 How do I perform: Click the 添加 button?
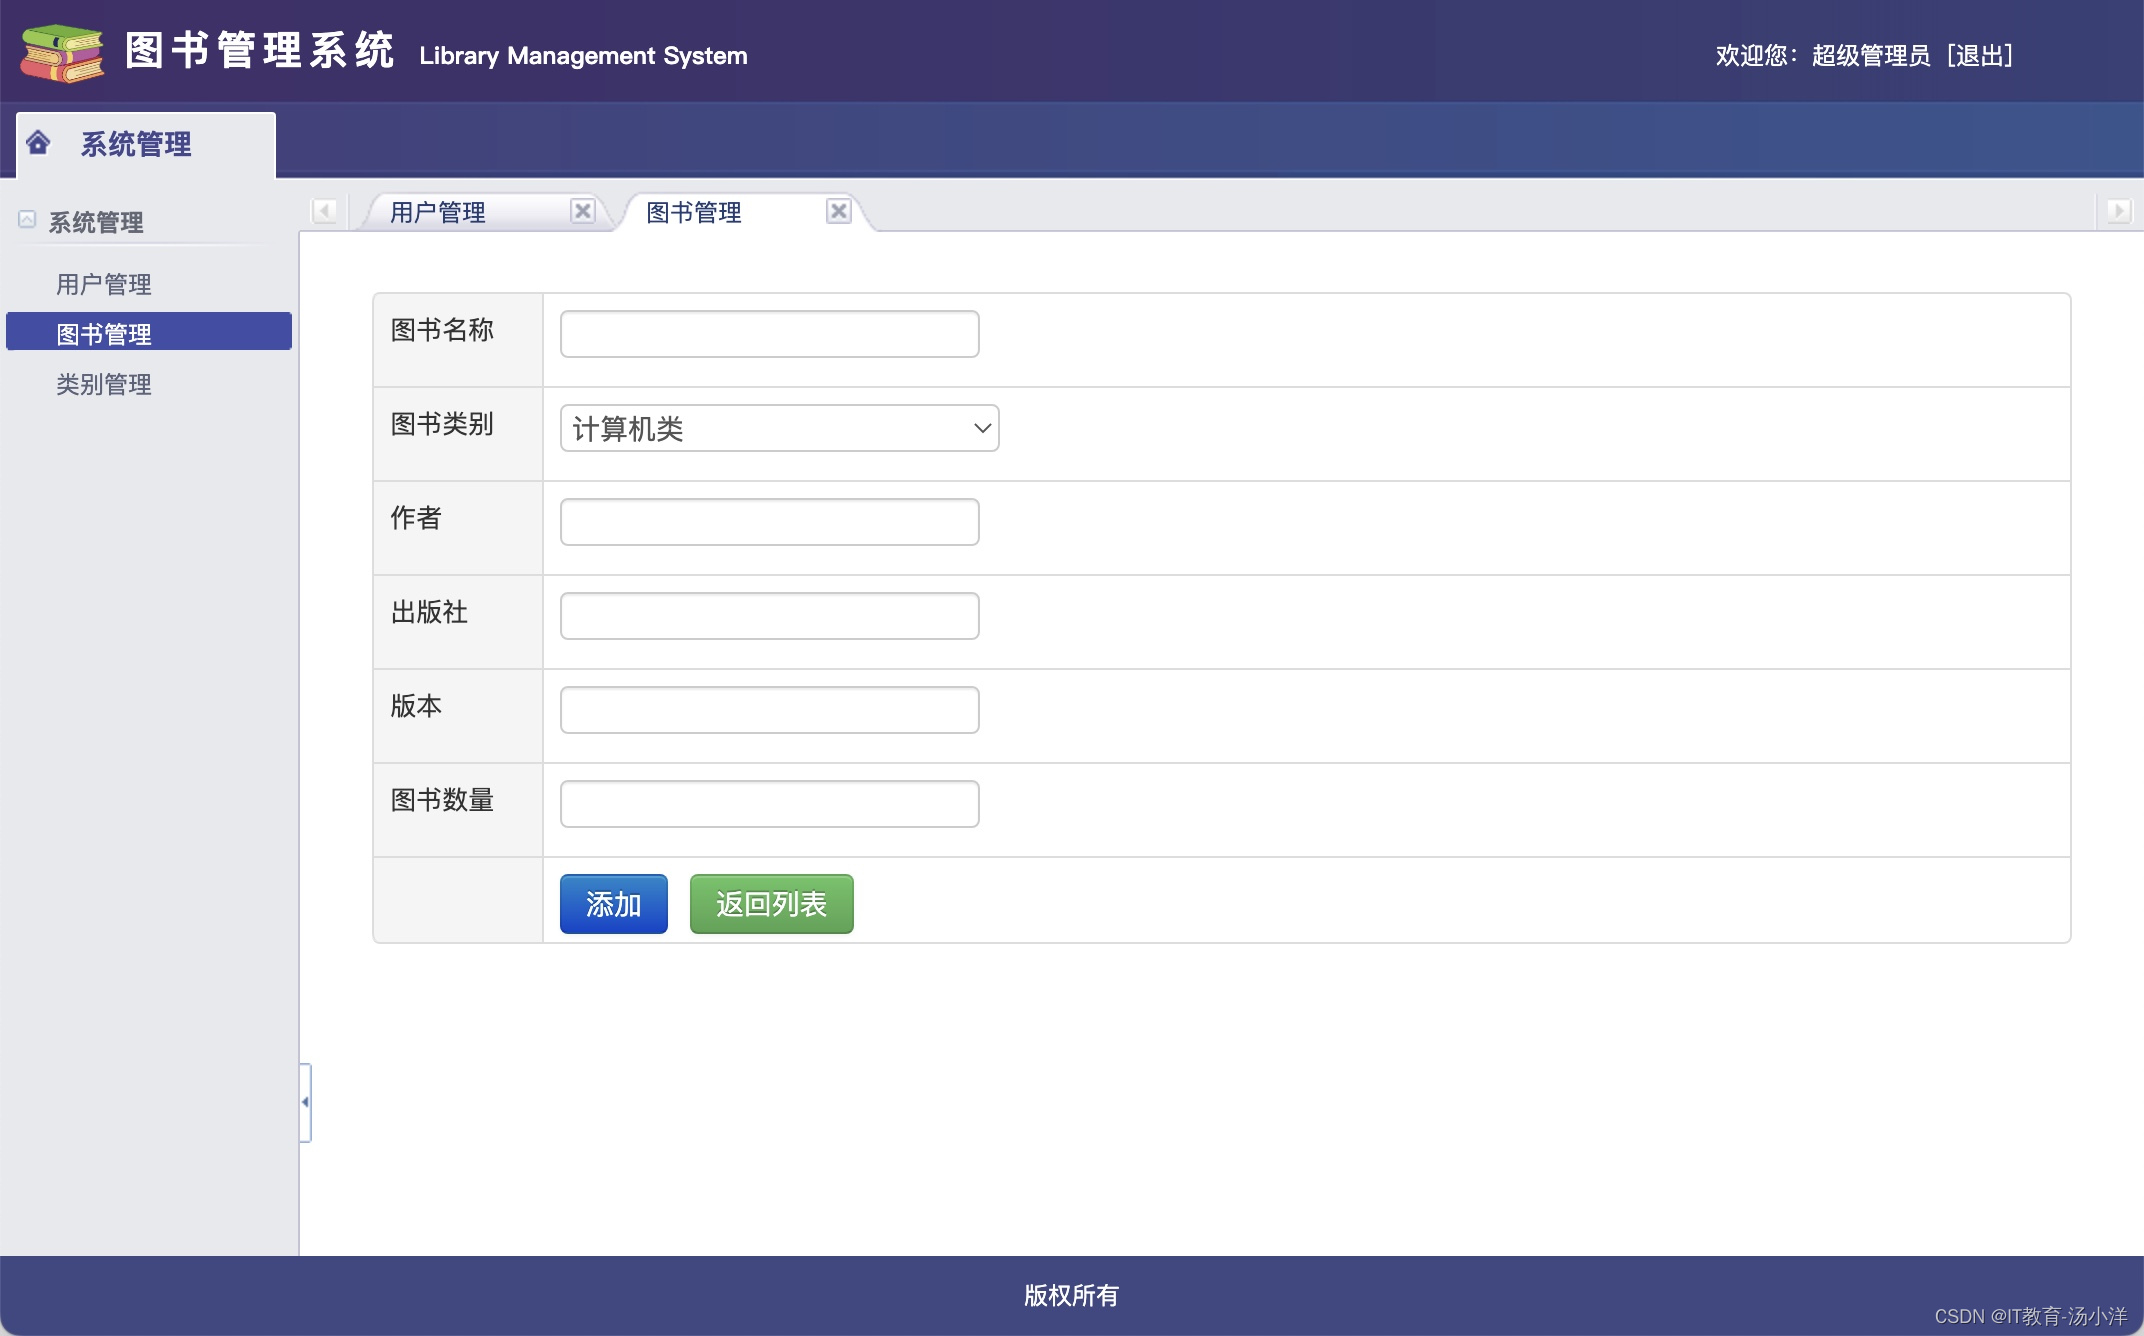[613, 904]
